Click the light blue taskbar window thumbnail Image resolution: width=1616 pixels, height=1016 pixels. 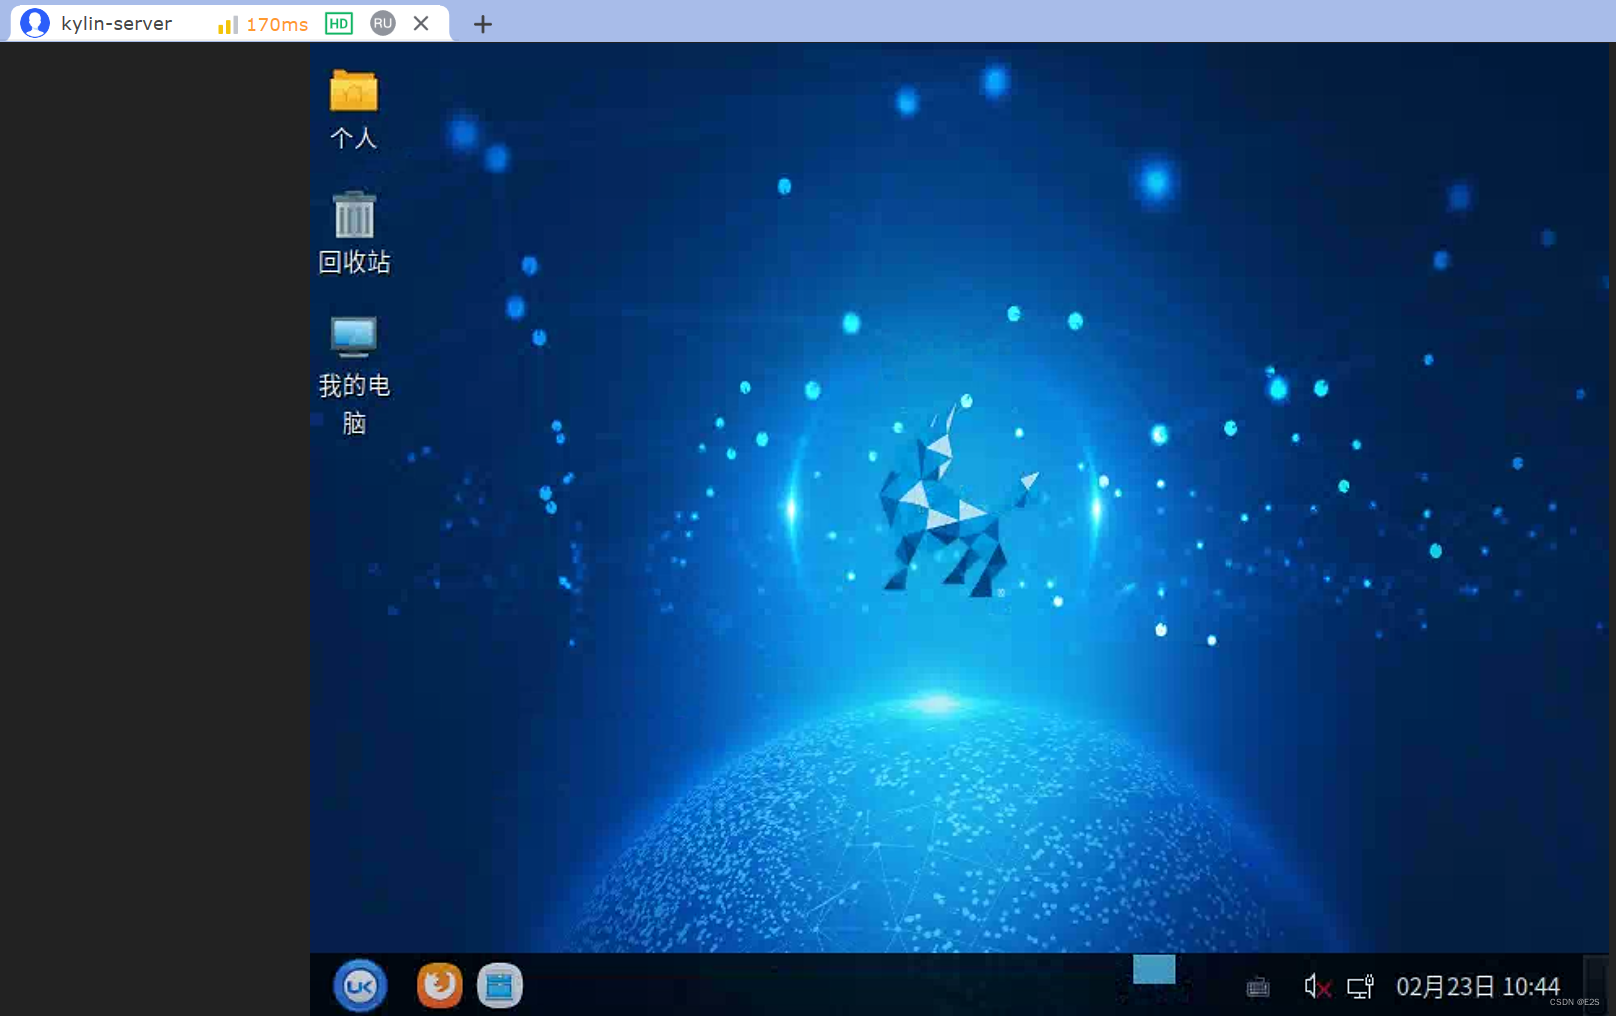click(x=1154, y=969)
